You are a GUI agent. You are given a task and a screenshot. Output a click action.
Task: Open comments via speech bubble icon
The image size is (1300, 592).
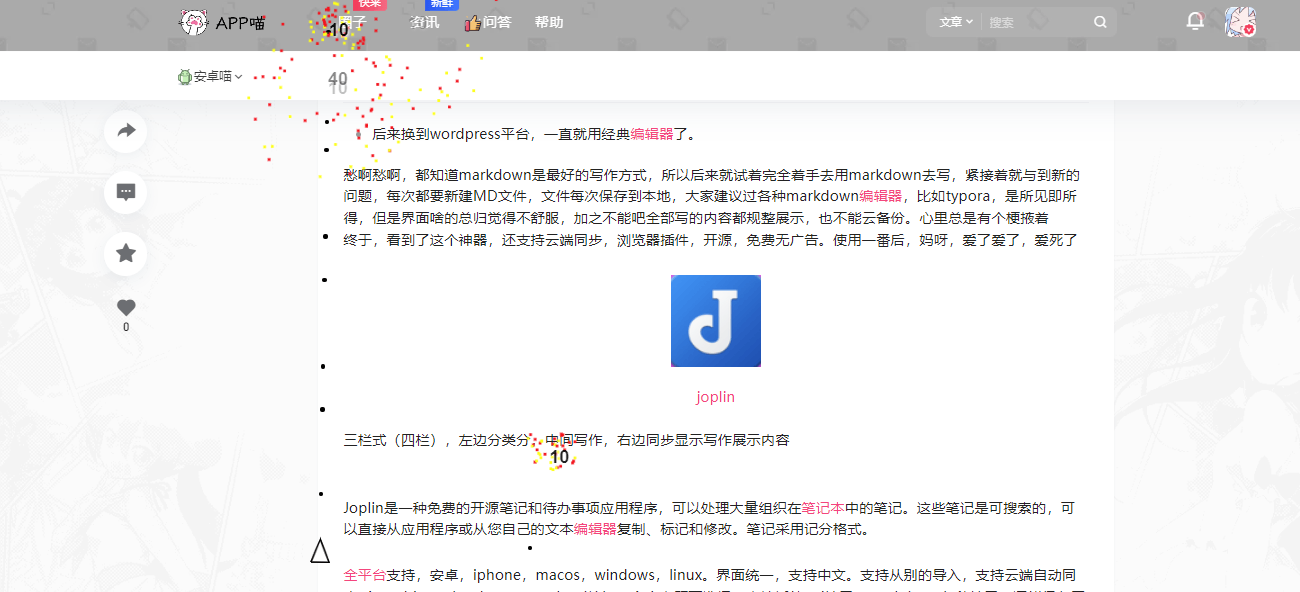coord(126,192)
